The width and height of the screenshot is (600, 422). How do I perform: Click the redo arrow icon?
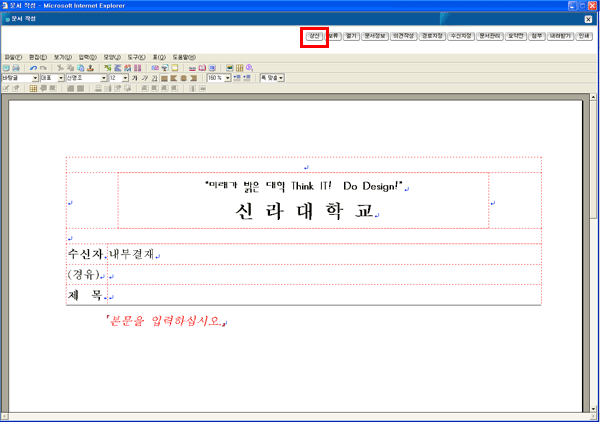(43, 68)
